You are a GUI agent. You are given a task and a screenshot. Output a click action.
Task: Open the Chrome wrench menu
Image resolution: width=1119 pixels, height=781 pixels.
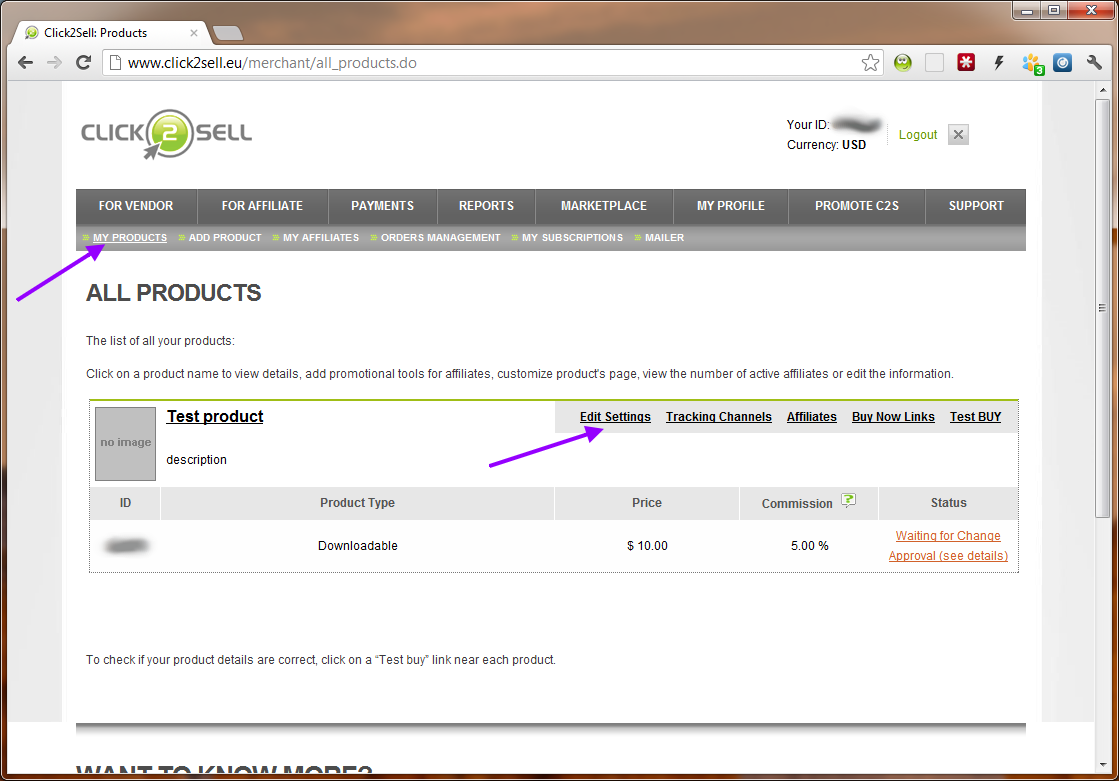[1095, 63]
